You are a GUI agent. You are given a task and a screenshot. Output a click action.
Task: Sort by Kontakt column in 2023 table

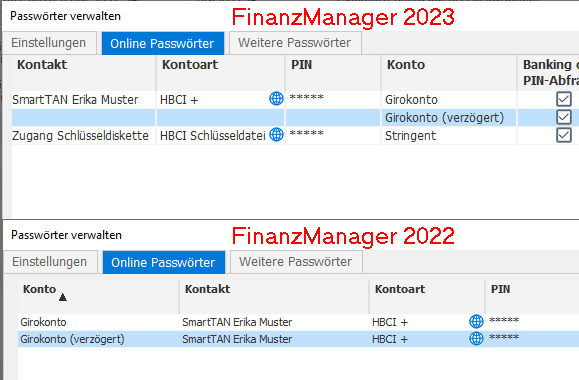[42, 65]
